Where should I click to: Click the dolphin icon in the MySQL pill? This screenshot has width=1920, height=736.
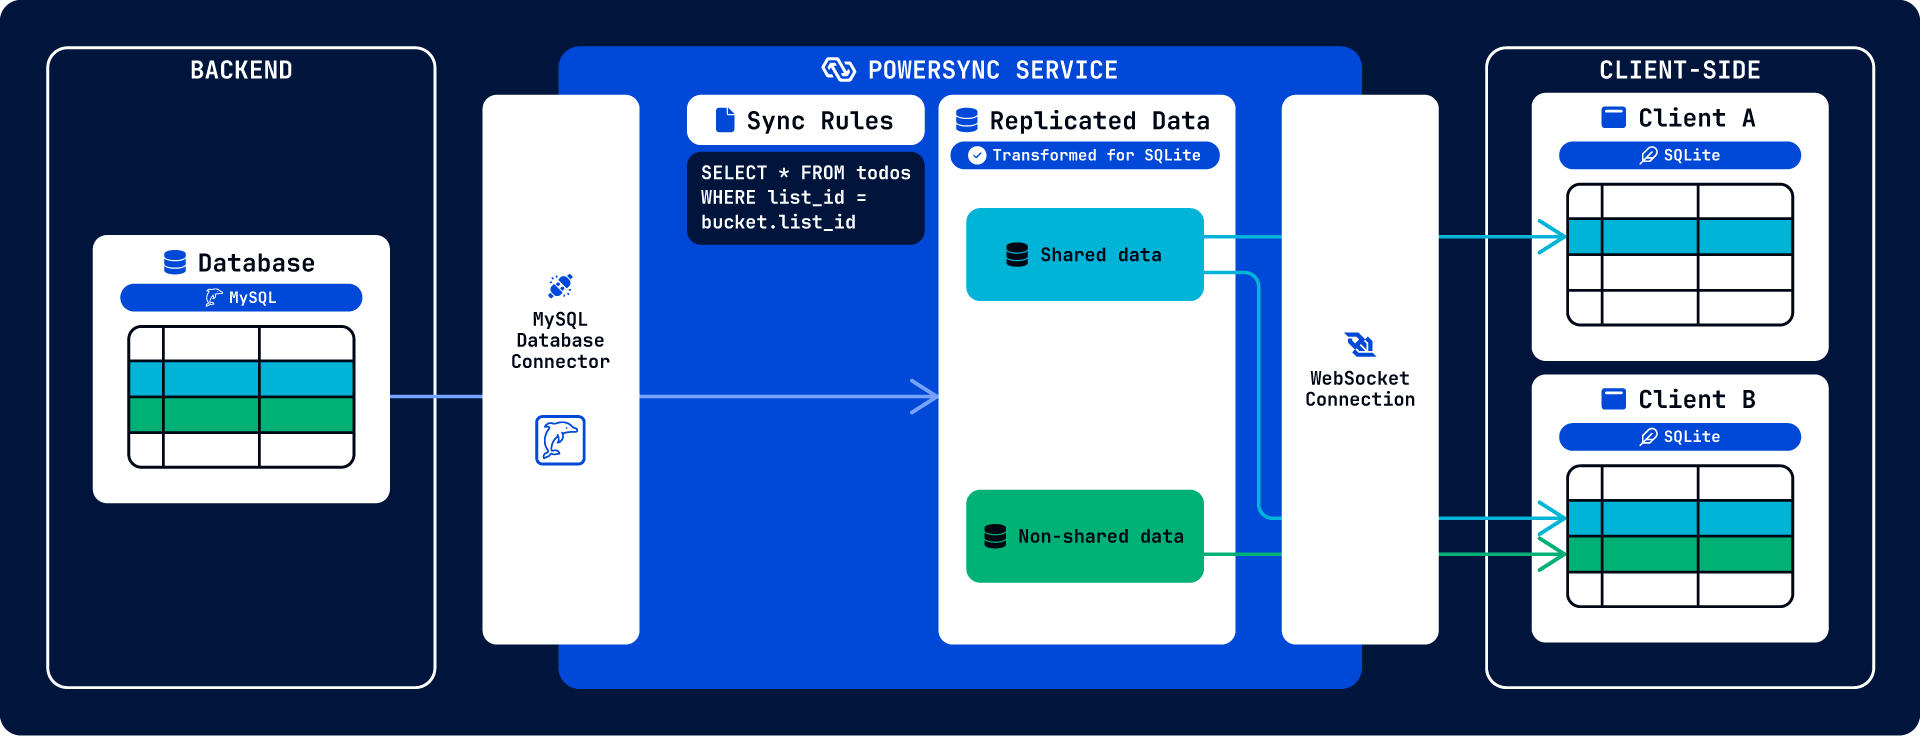click(x=214, y=297)
